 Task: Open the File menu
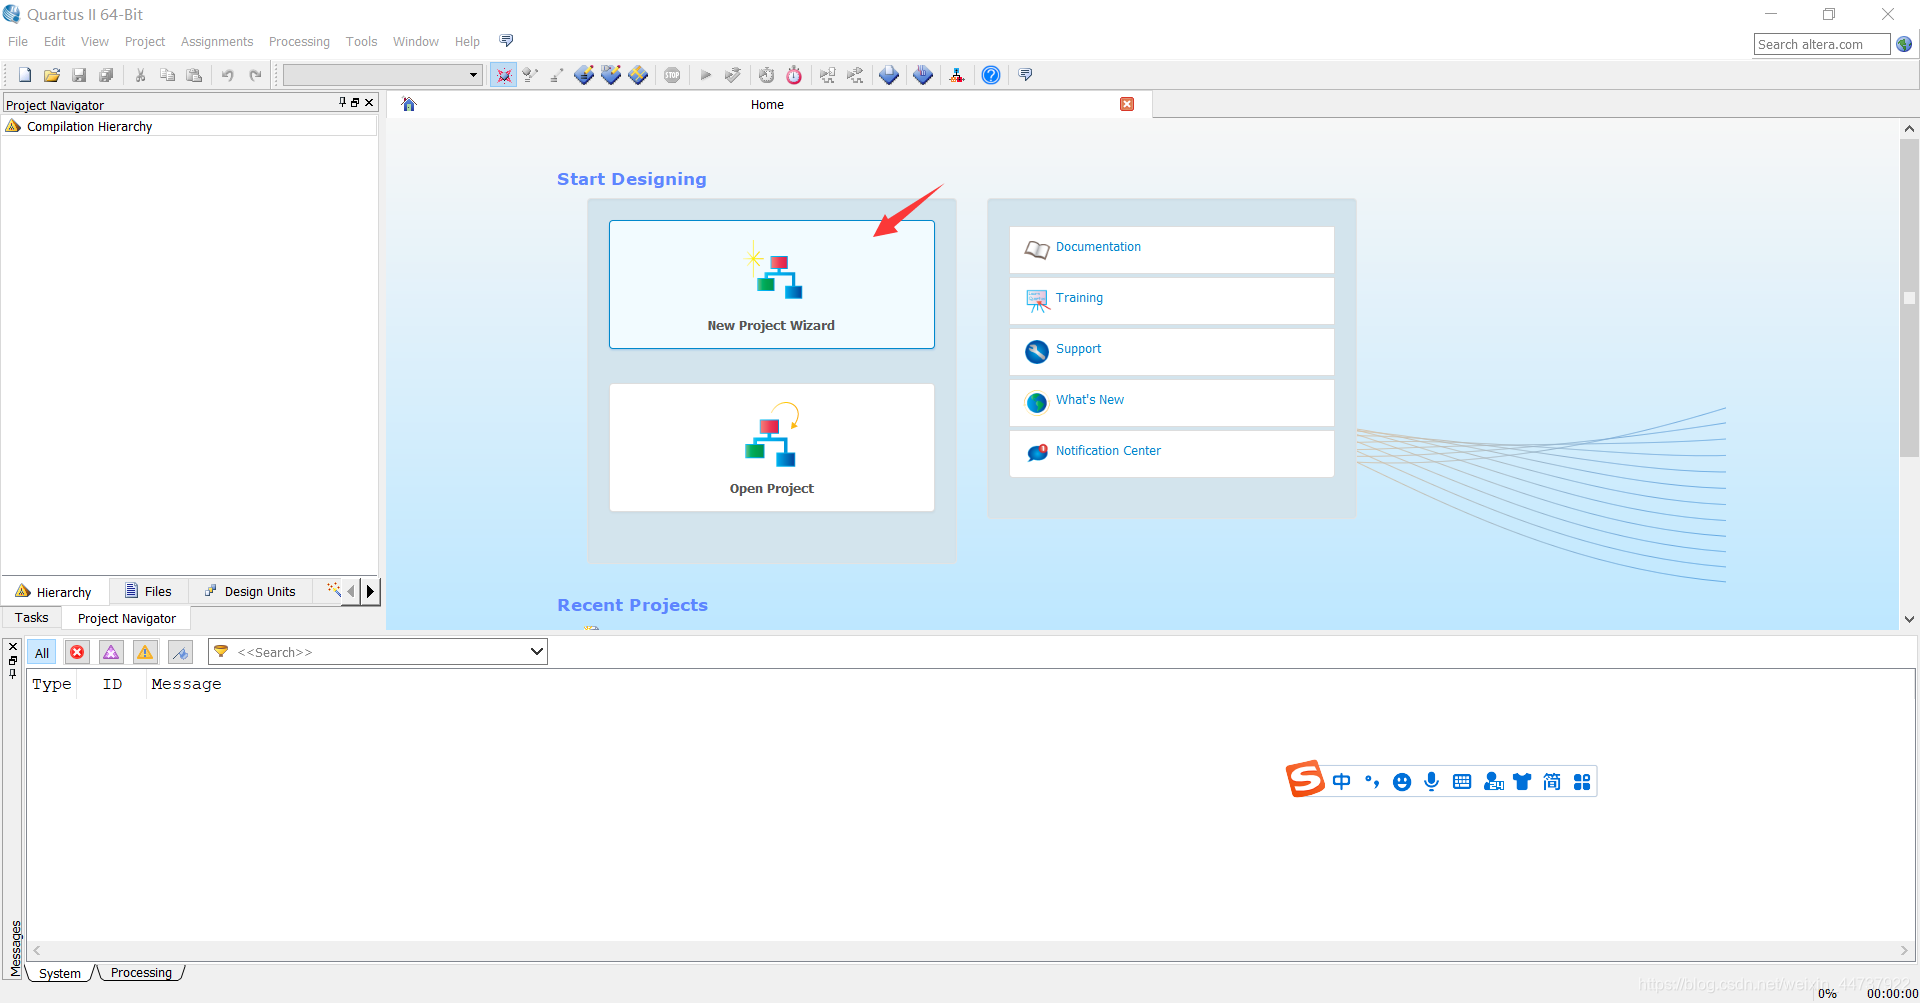[x=18, y=41]
